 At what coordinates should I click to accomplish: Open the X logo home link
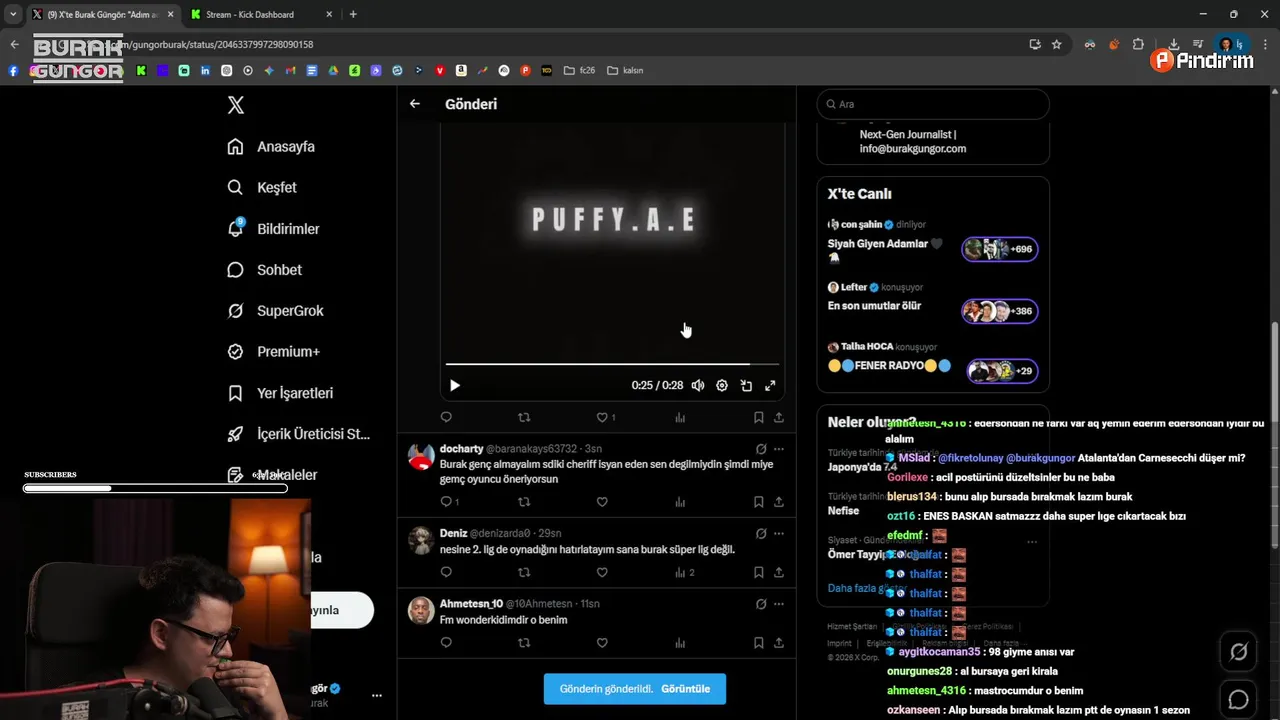pyautogui.click(x=236, y=105)
